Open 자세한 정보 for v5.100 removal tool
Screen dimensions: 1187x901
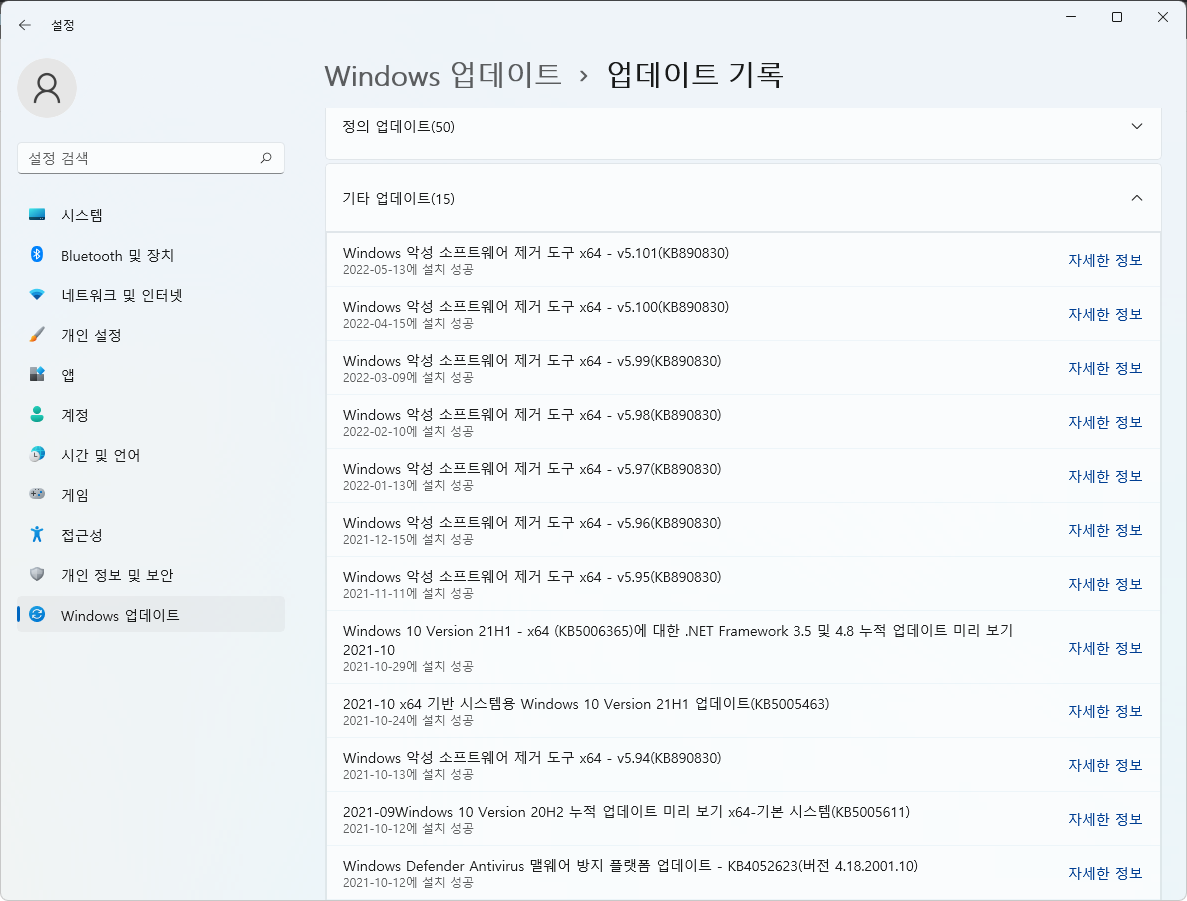click(x=1104, y=314)
